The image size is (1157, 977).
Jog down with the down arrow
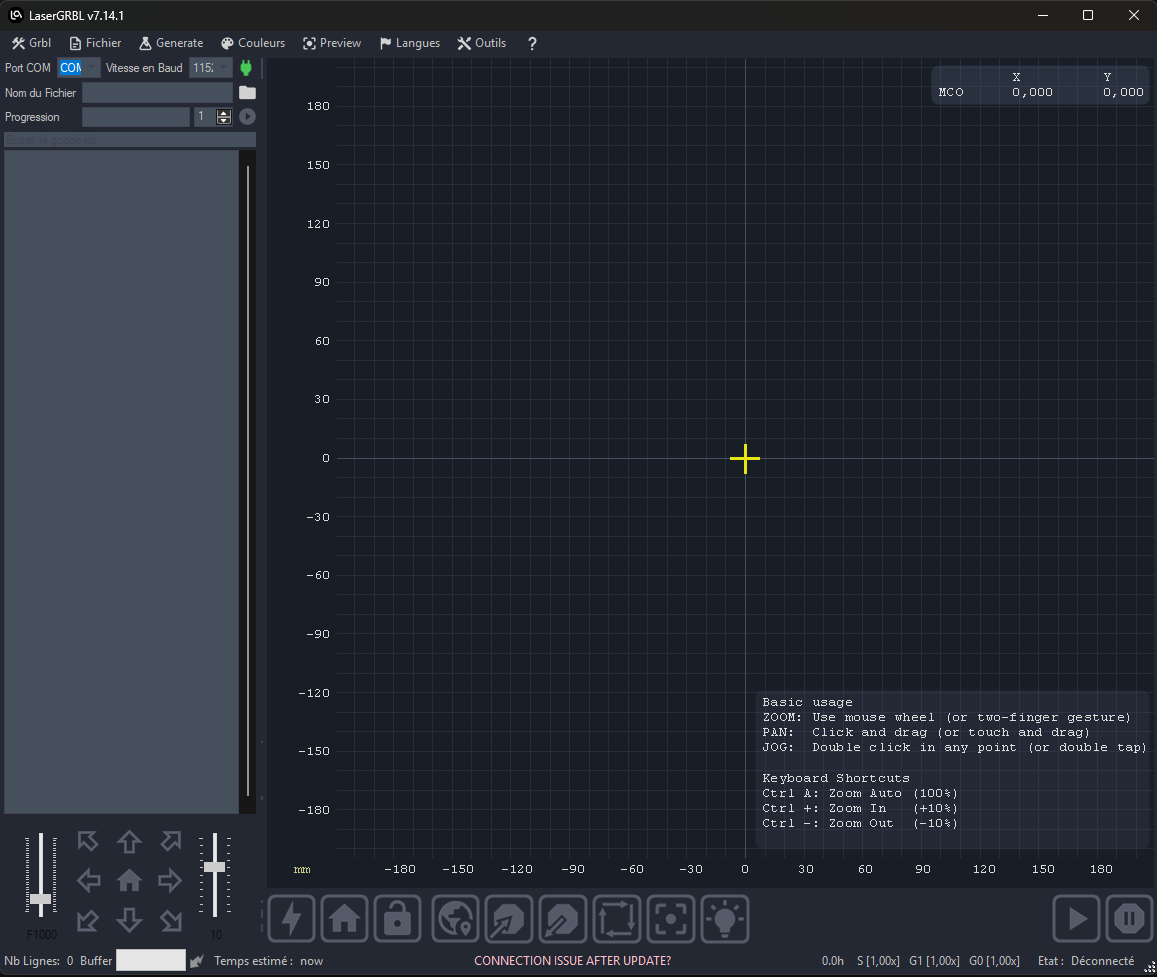coord(129,920)
